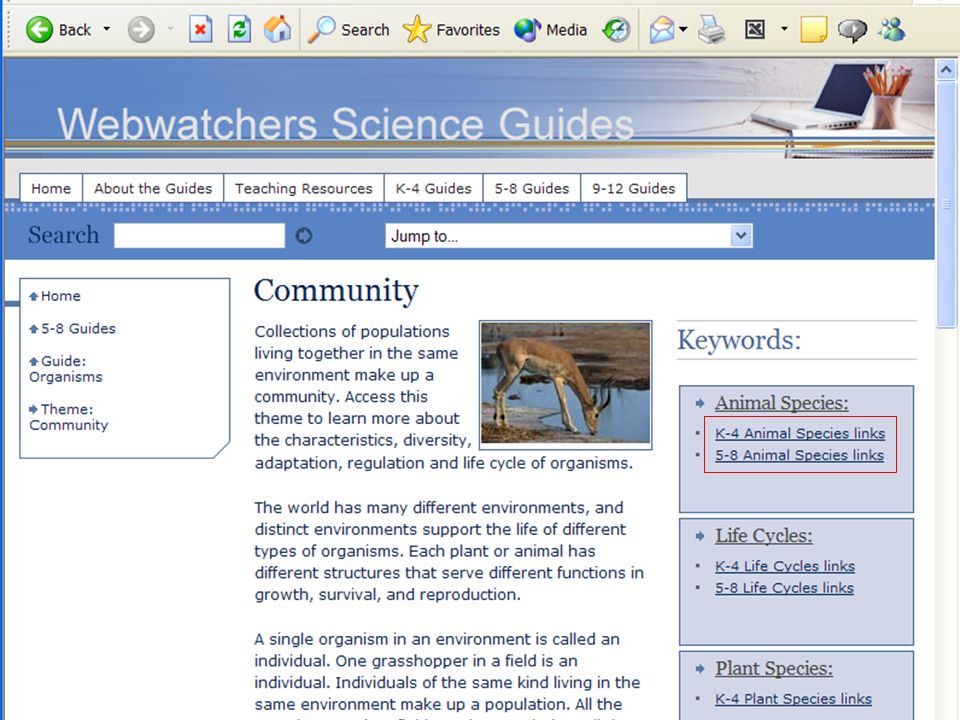The image size is (960, 720).
Task: Open 5-8 Animal Species links
Action: (799, 455)
